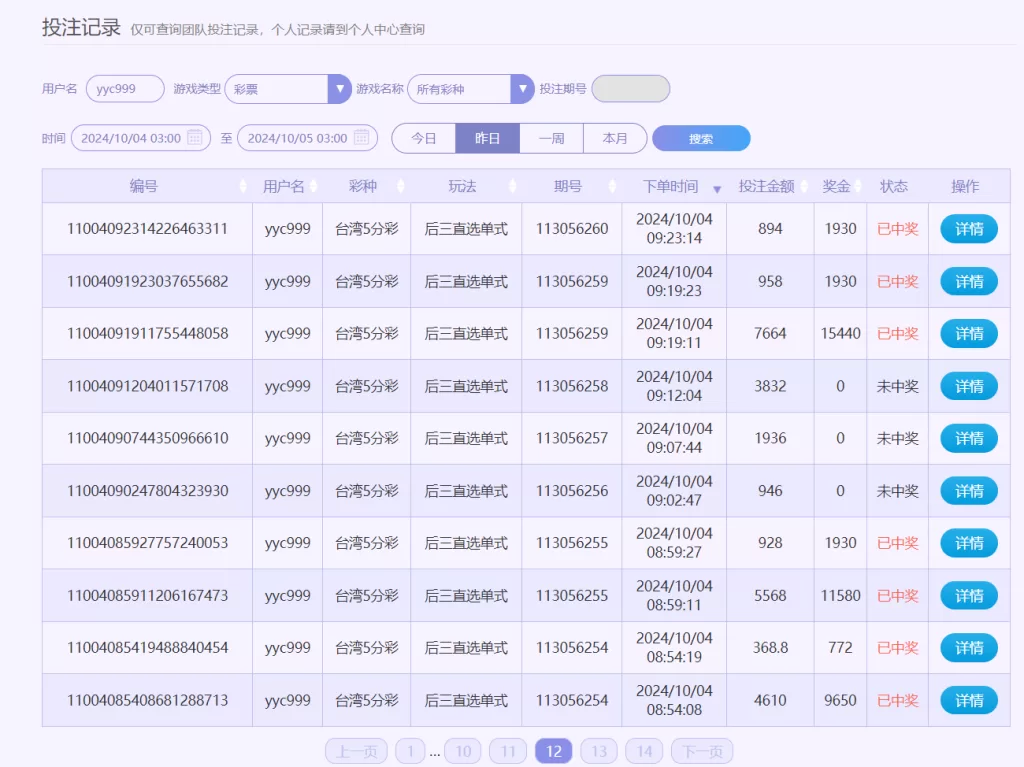
Task: Jump to page 10
Action: pyautogui.click(x=463, y=751)
